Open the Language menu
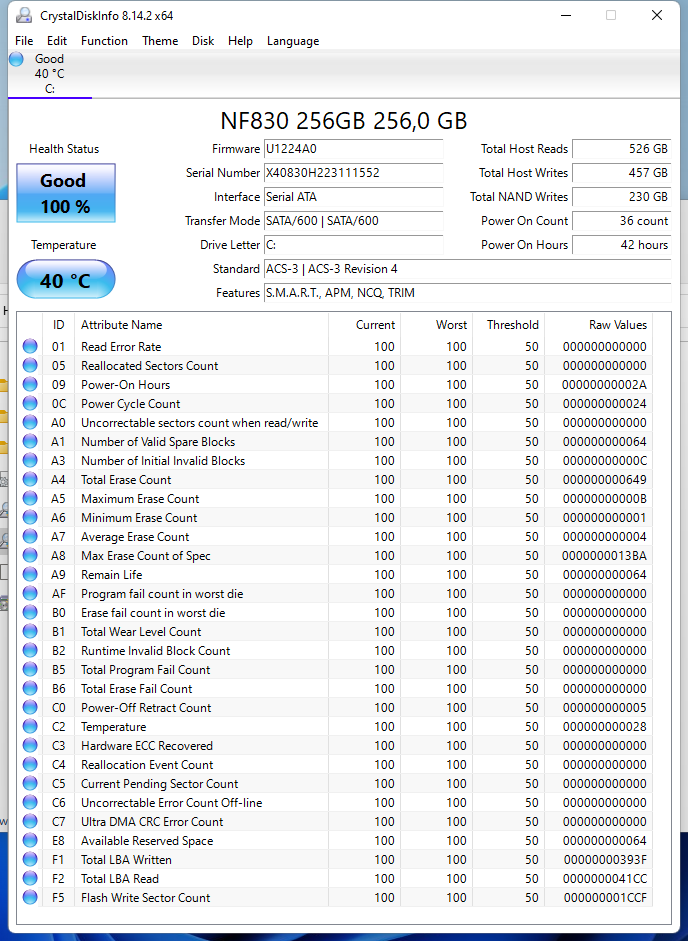 (x=293, y=41)
